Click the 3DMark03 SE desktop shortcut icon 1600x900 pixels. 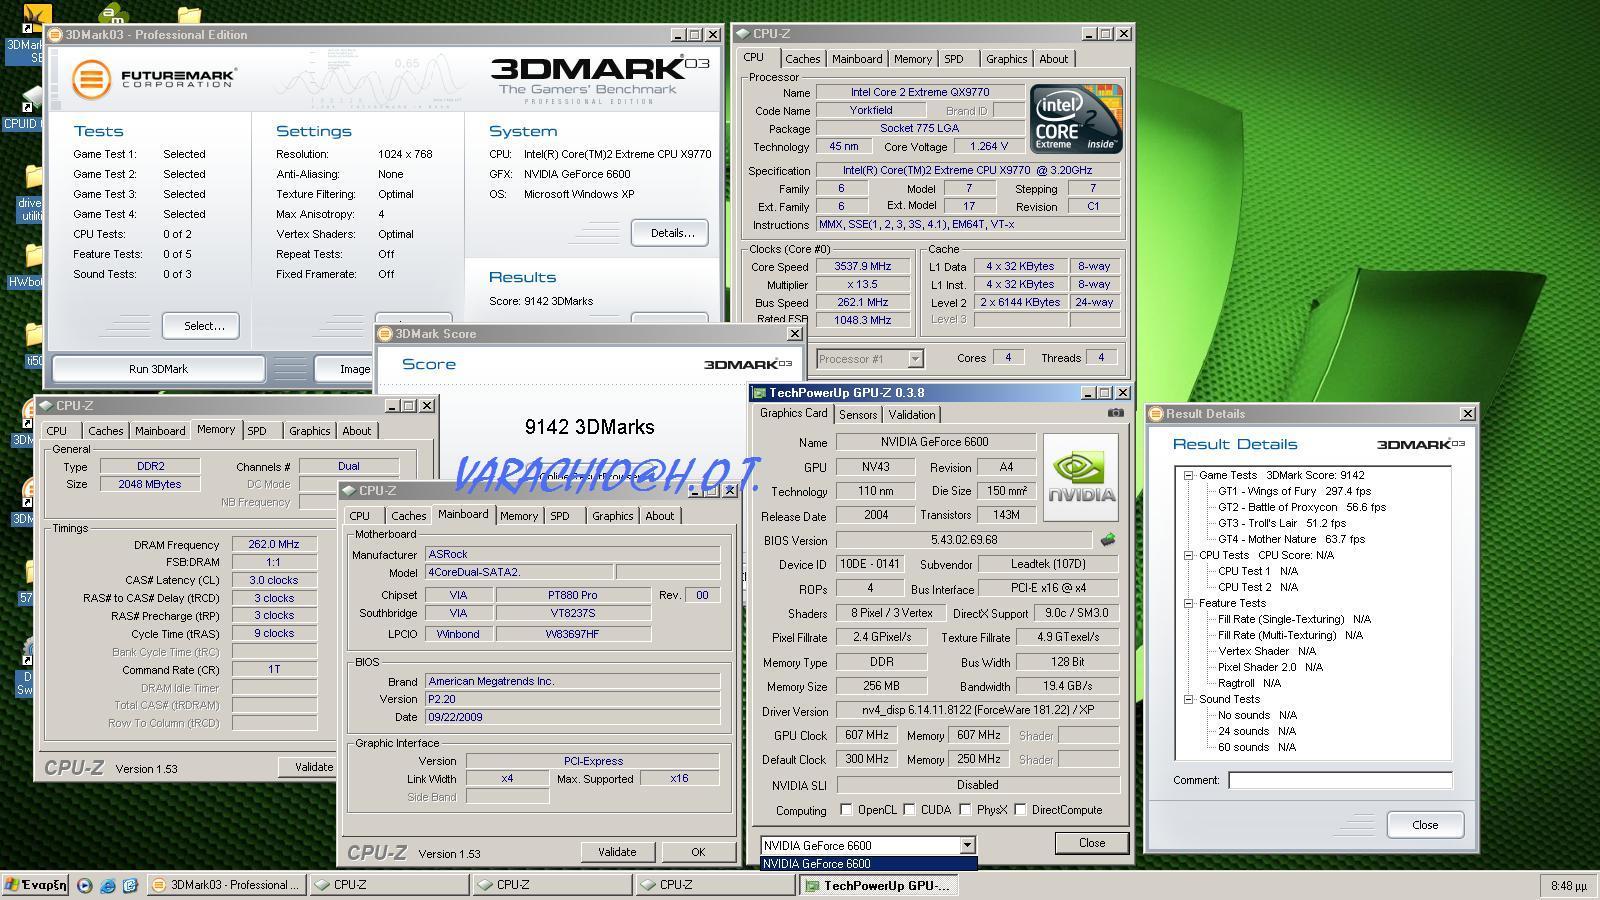coord(36,20)
